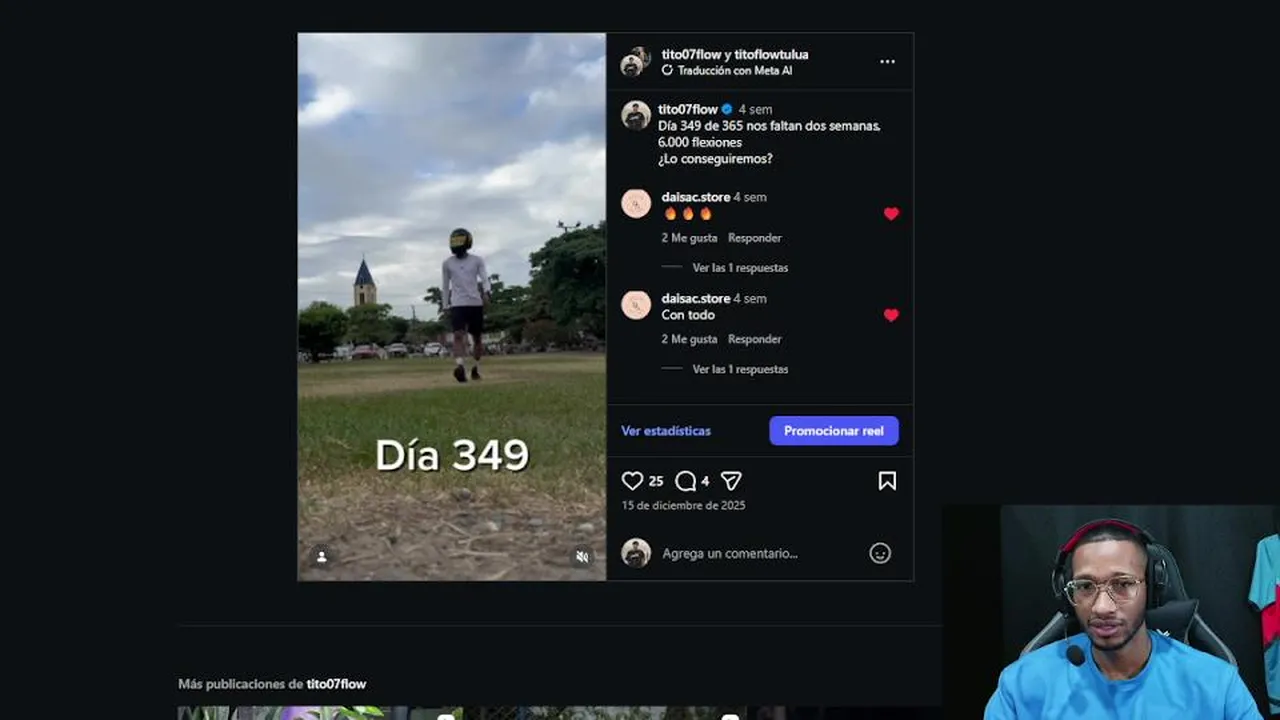This screenshot has height=720, width=1280.
Task: Focus the 'Agrega un comentario...' field
Action: (760, 553)
